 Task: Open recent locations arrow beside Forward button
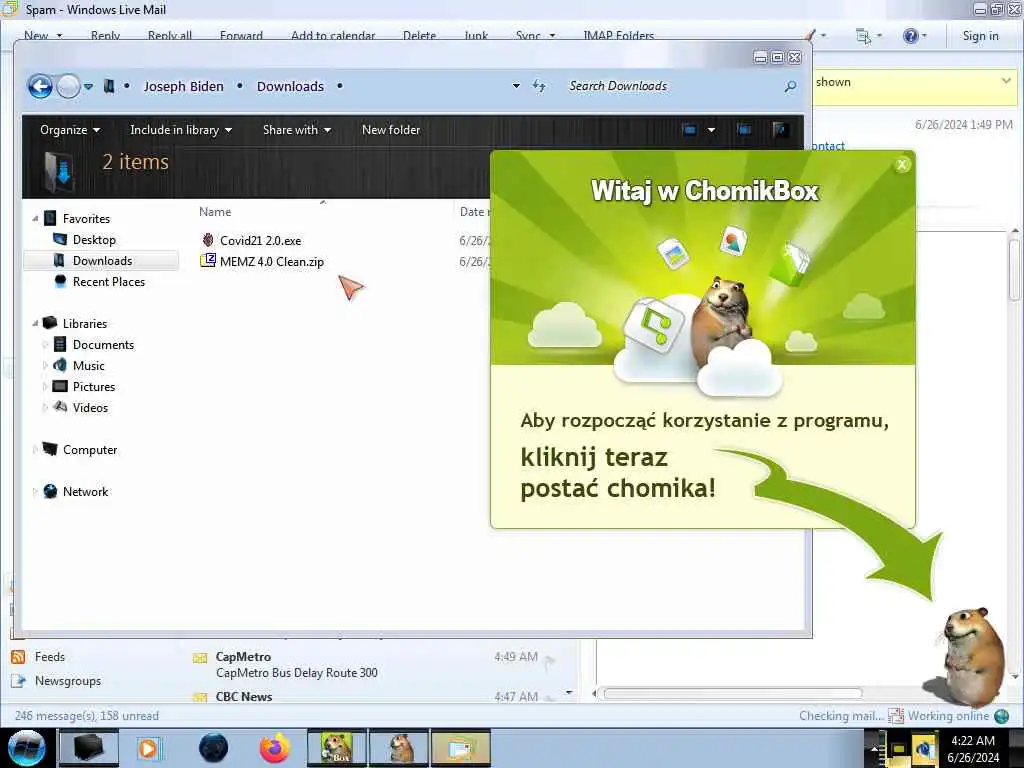click(88, 86)
